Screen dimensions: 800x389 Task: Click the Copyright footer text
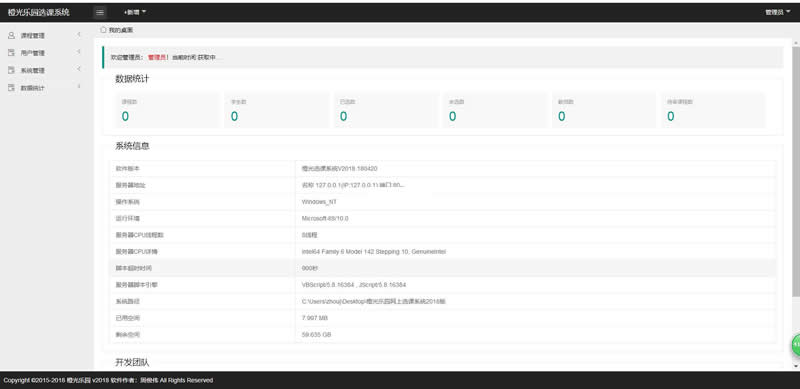point(108,380)
